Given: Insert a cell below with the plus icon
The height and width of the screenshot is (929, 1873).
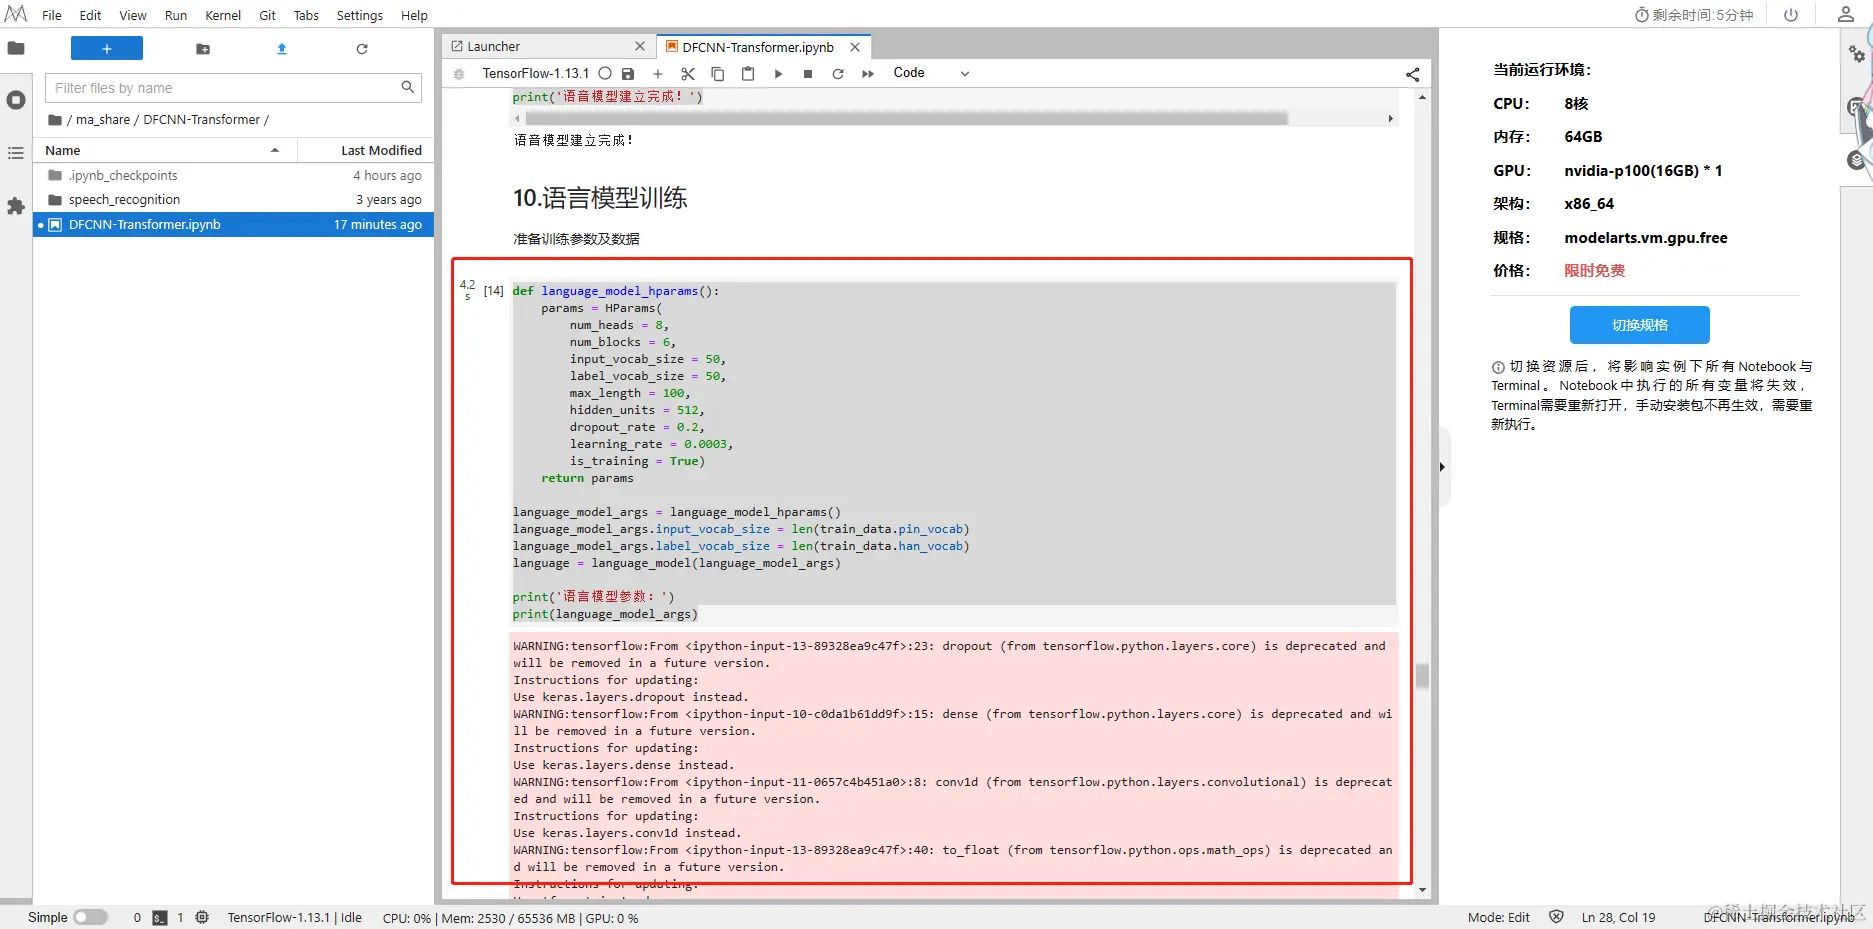Looking at the screenshot, I should [658, 74].
